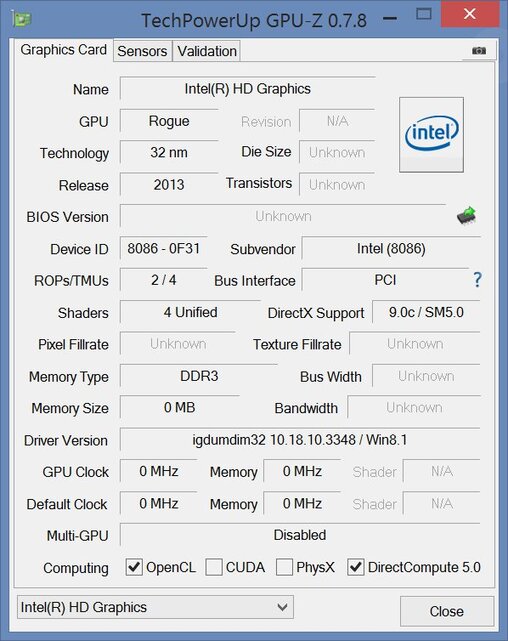508x641 pixels.
Task: Click the DirectX Support value 9.0c / SM5.0
Action: coord(426,312)
